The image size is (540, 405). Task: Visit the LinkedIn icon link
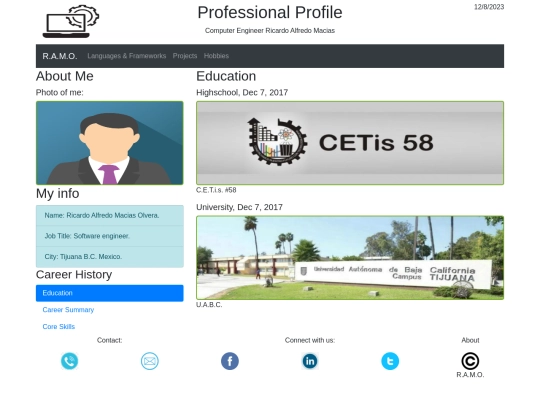[310, 361]
